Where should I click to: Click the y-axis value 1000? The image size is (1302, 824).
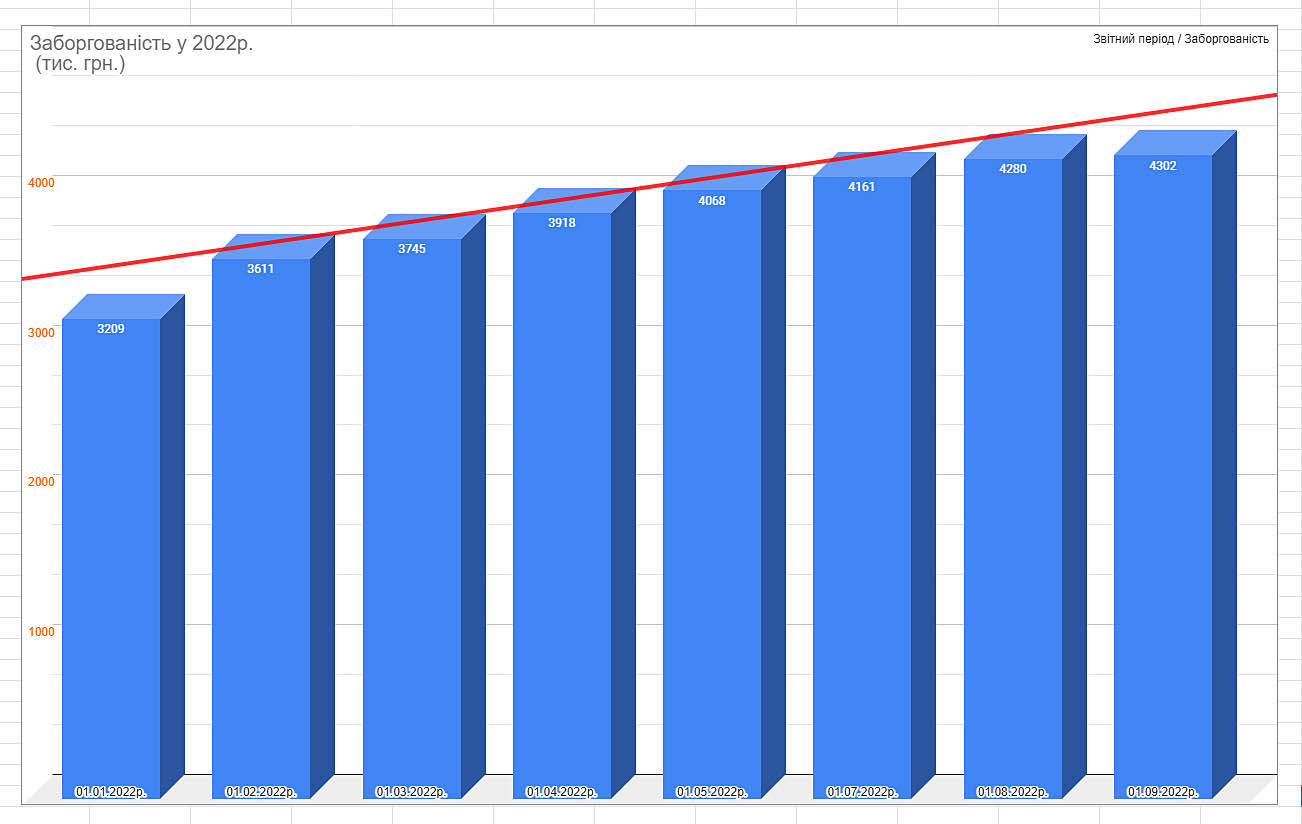click(x=41, y=631)
